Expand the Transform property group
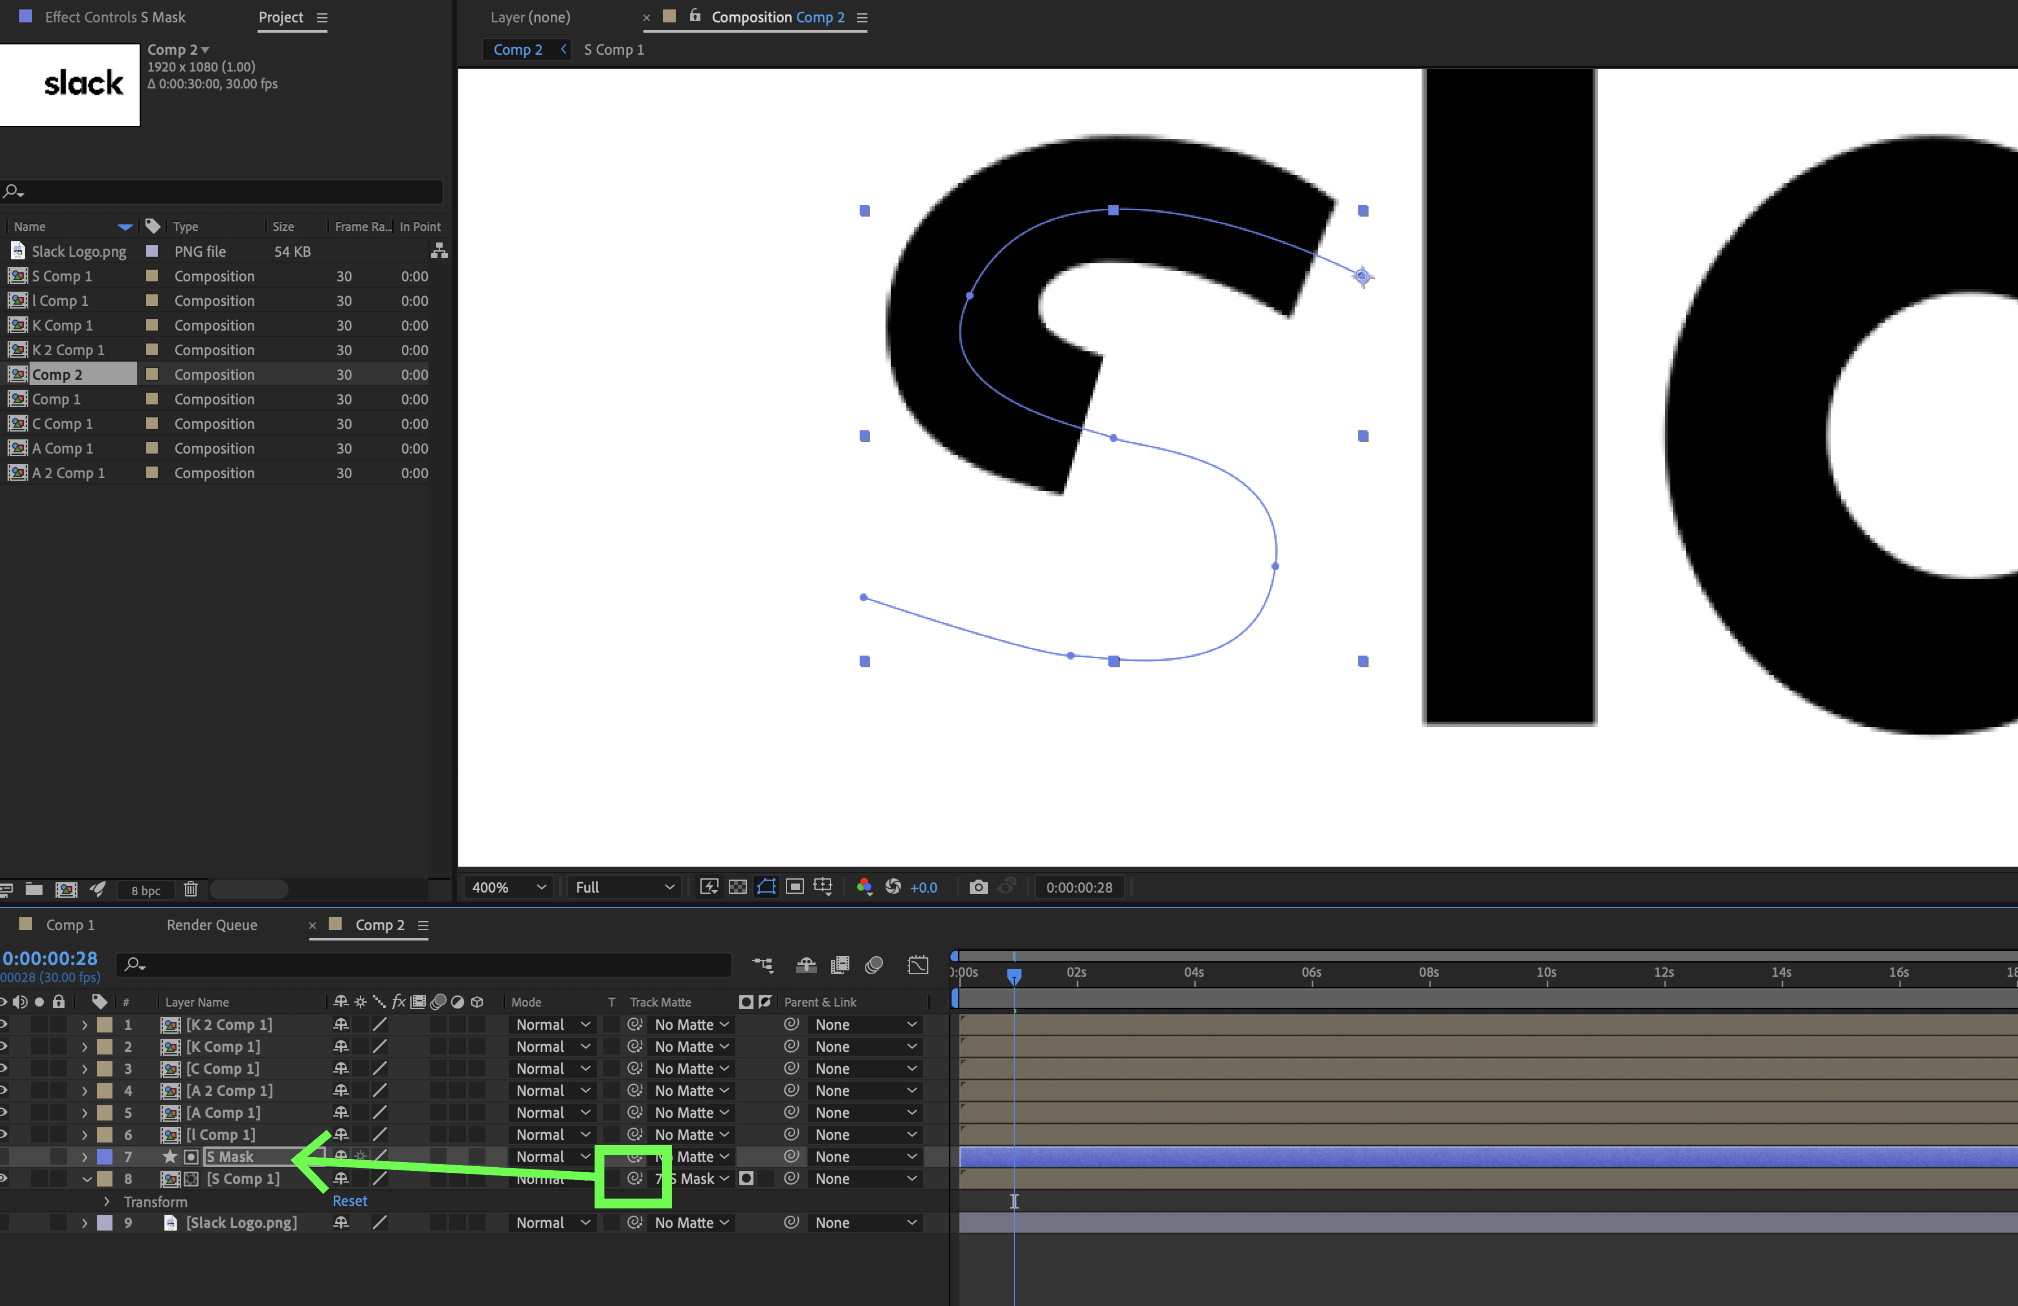 [x=107, y=1201]
